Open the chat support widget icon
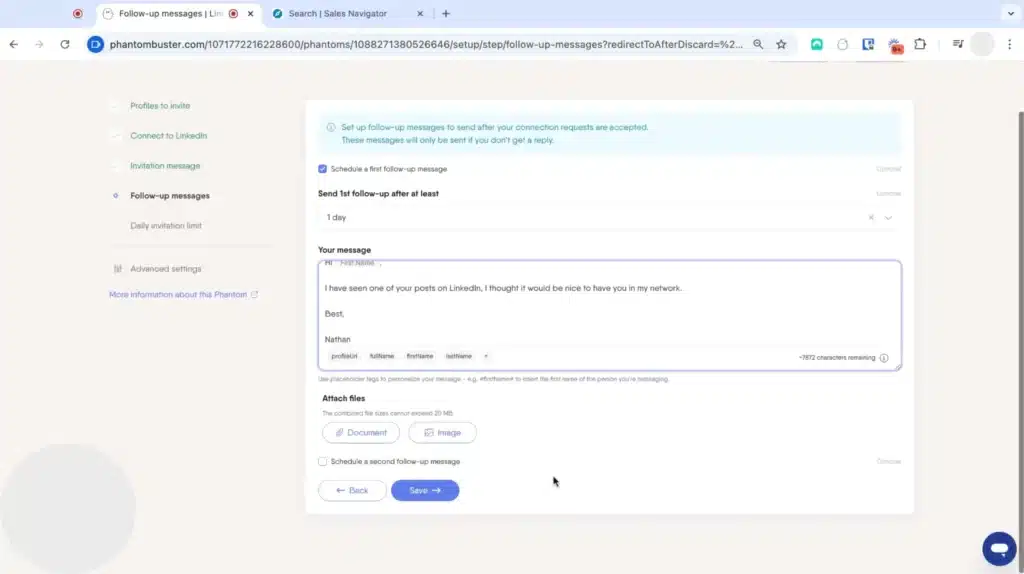The height and width of the screenshot is (574, 1024). click(998, 548)
